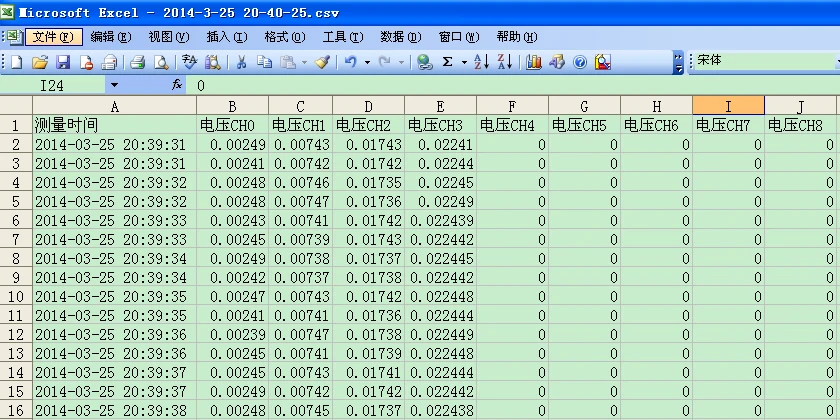Paste from clipboard icon
840x420 pixels.
click(288, 62)
